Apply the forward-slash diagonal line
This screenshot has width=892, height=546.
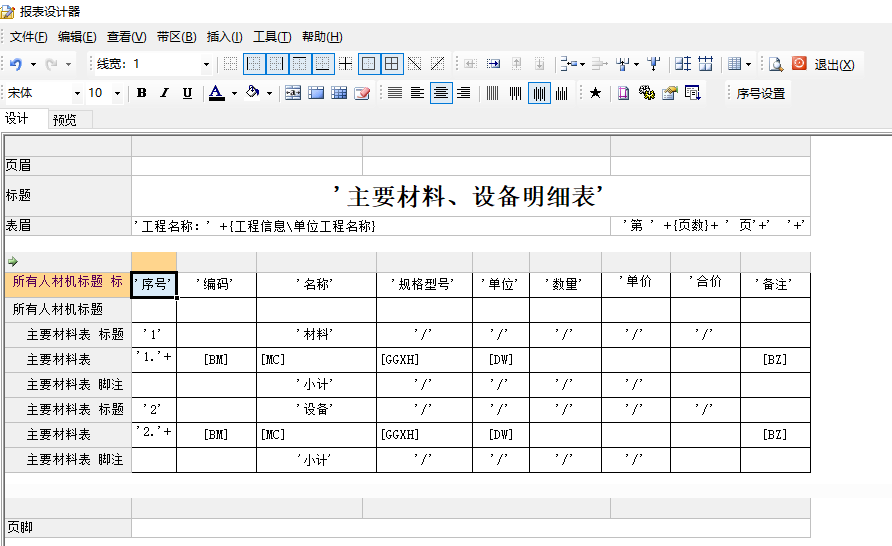click(437, 64)
